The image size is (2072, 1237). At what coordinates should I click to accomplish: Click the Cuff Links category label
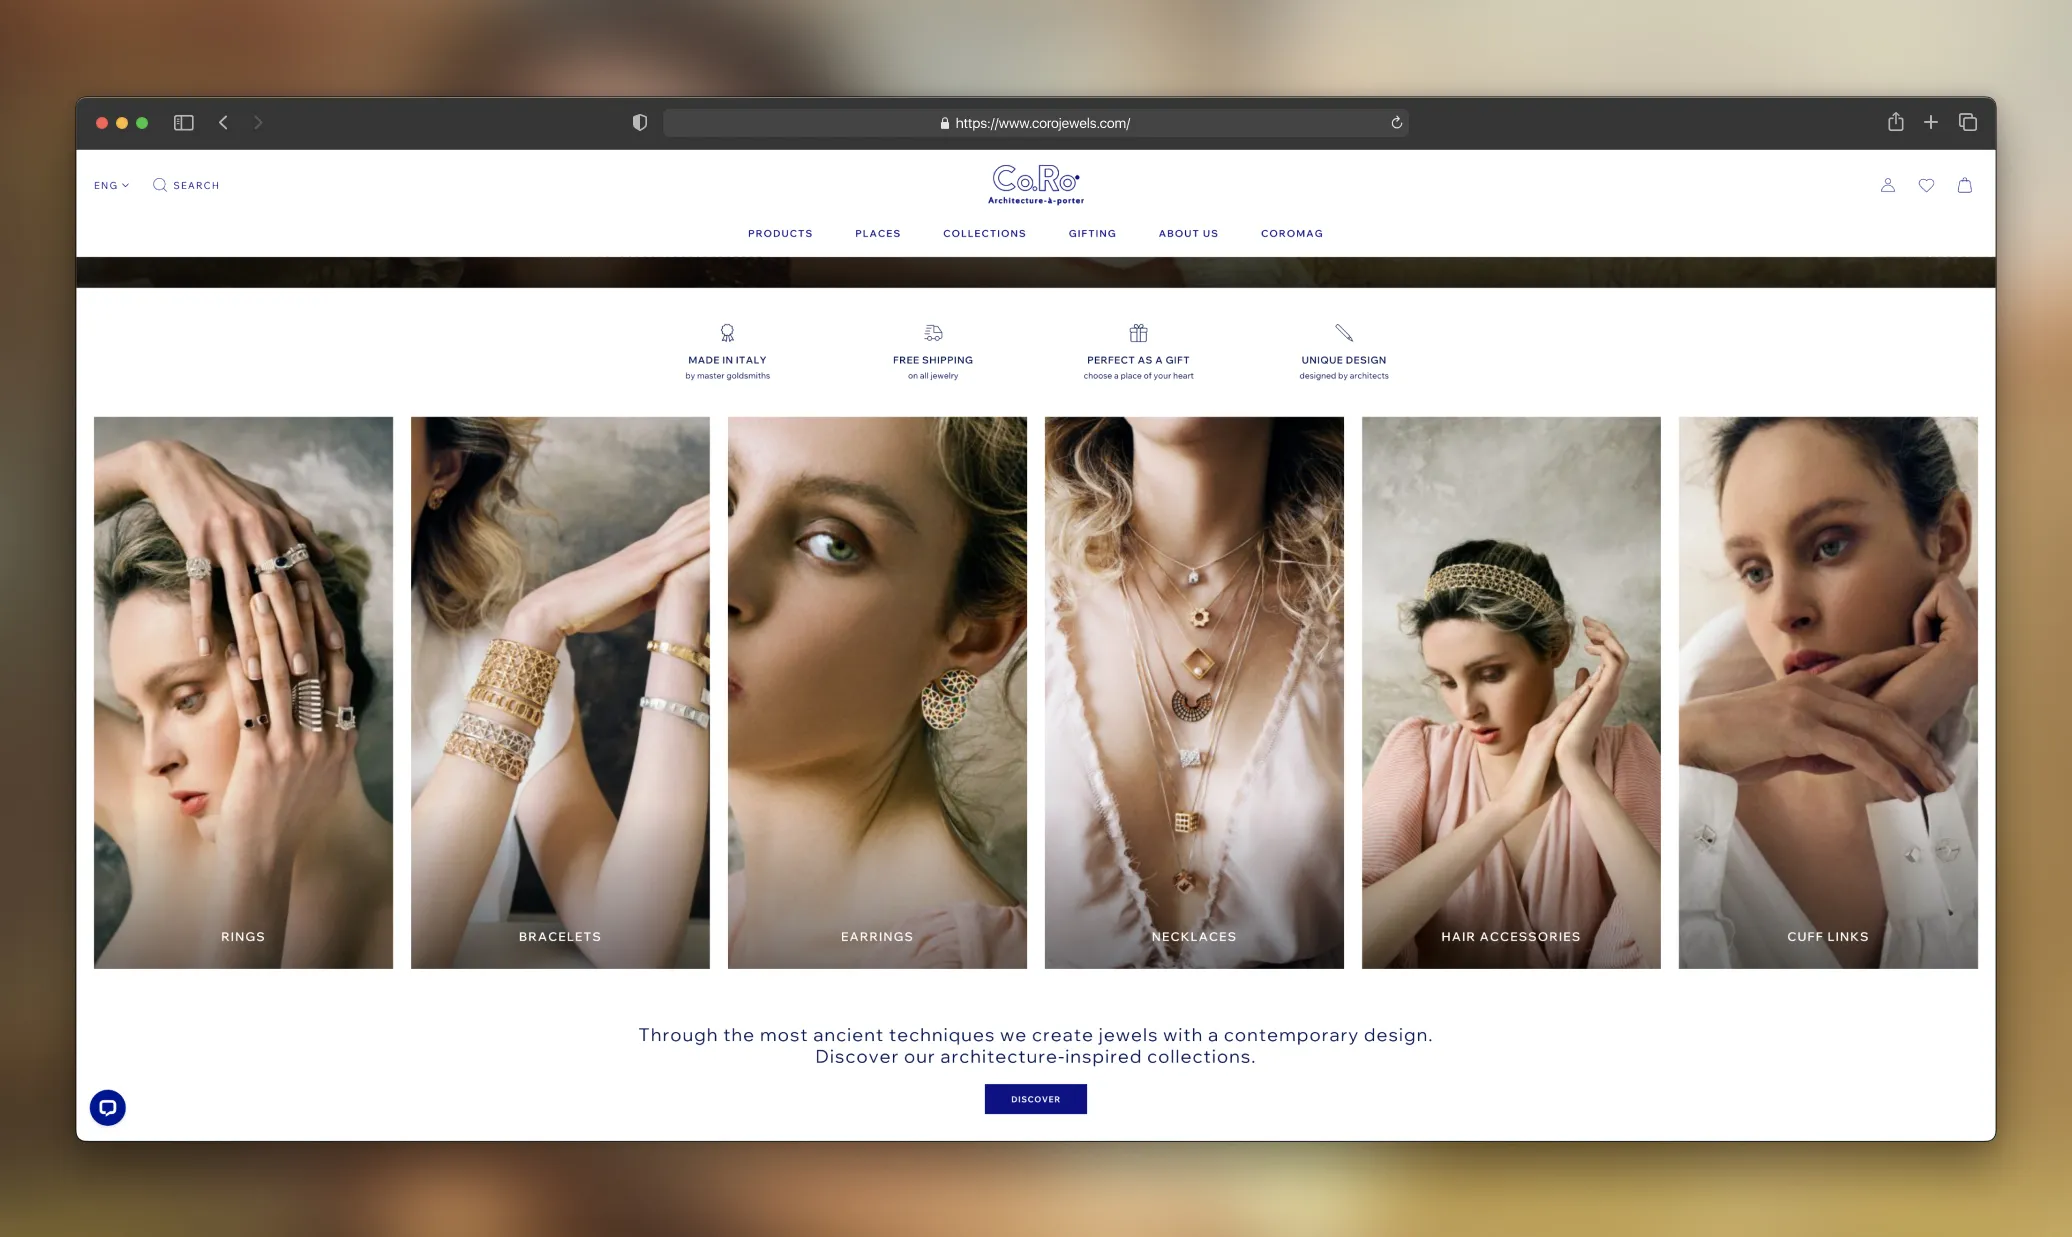[x=1828, y=937]
